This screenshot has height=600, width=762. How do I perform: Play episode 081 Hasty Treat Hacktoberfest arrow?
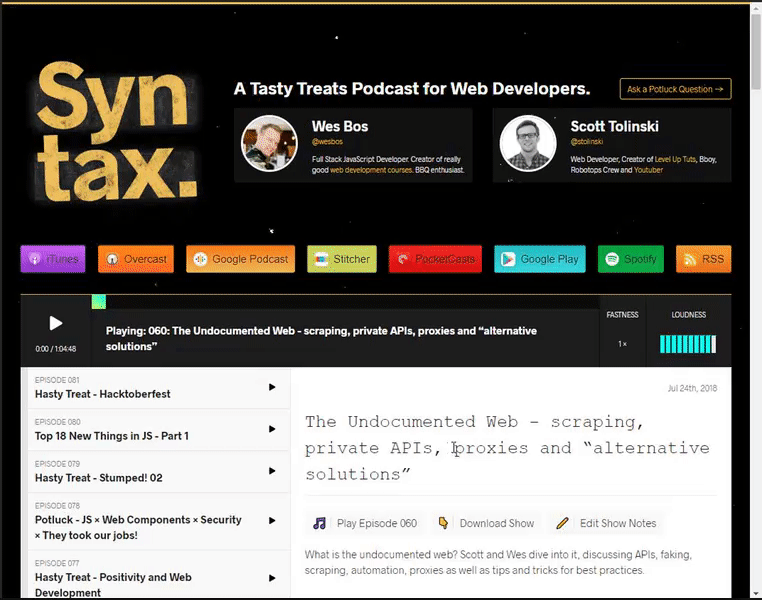pos(272,387)
